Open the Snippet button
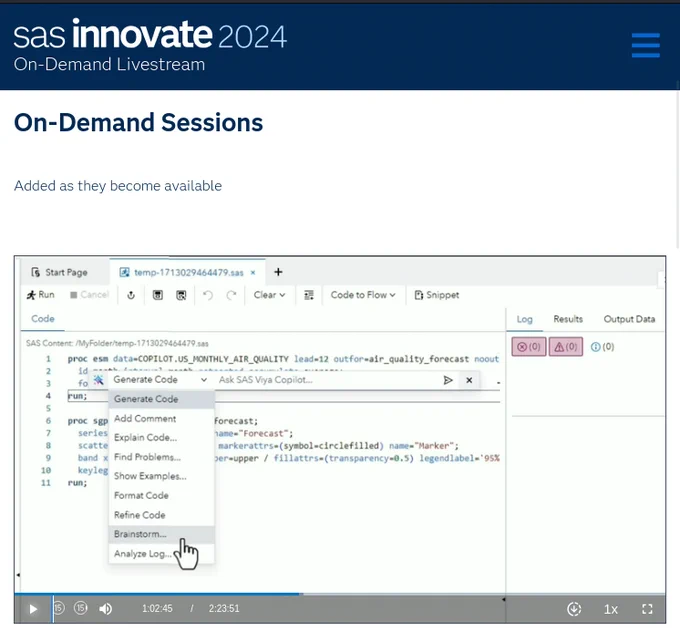The image size is (680, 631). point(437,295)
